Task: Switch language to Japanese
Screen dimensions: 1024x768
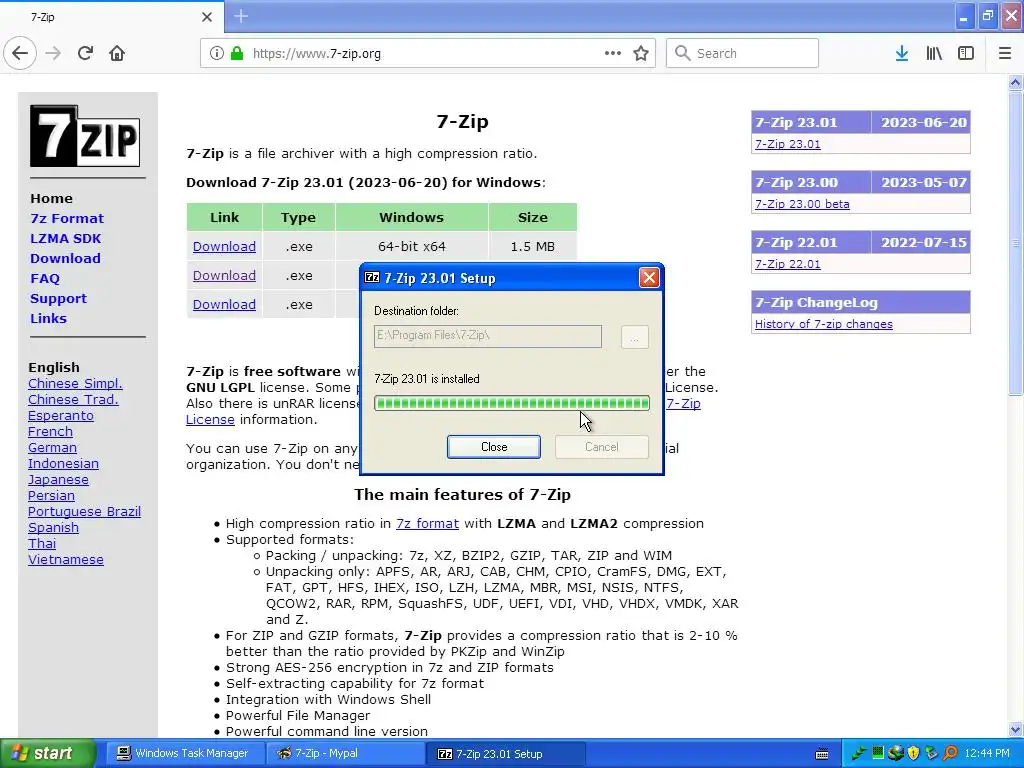Action: click(58, 479)
